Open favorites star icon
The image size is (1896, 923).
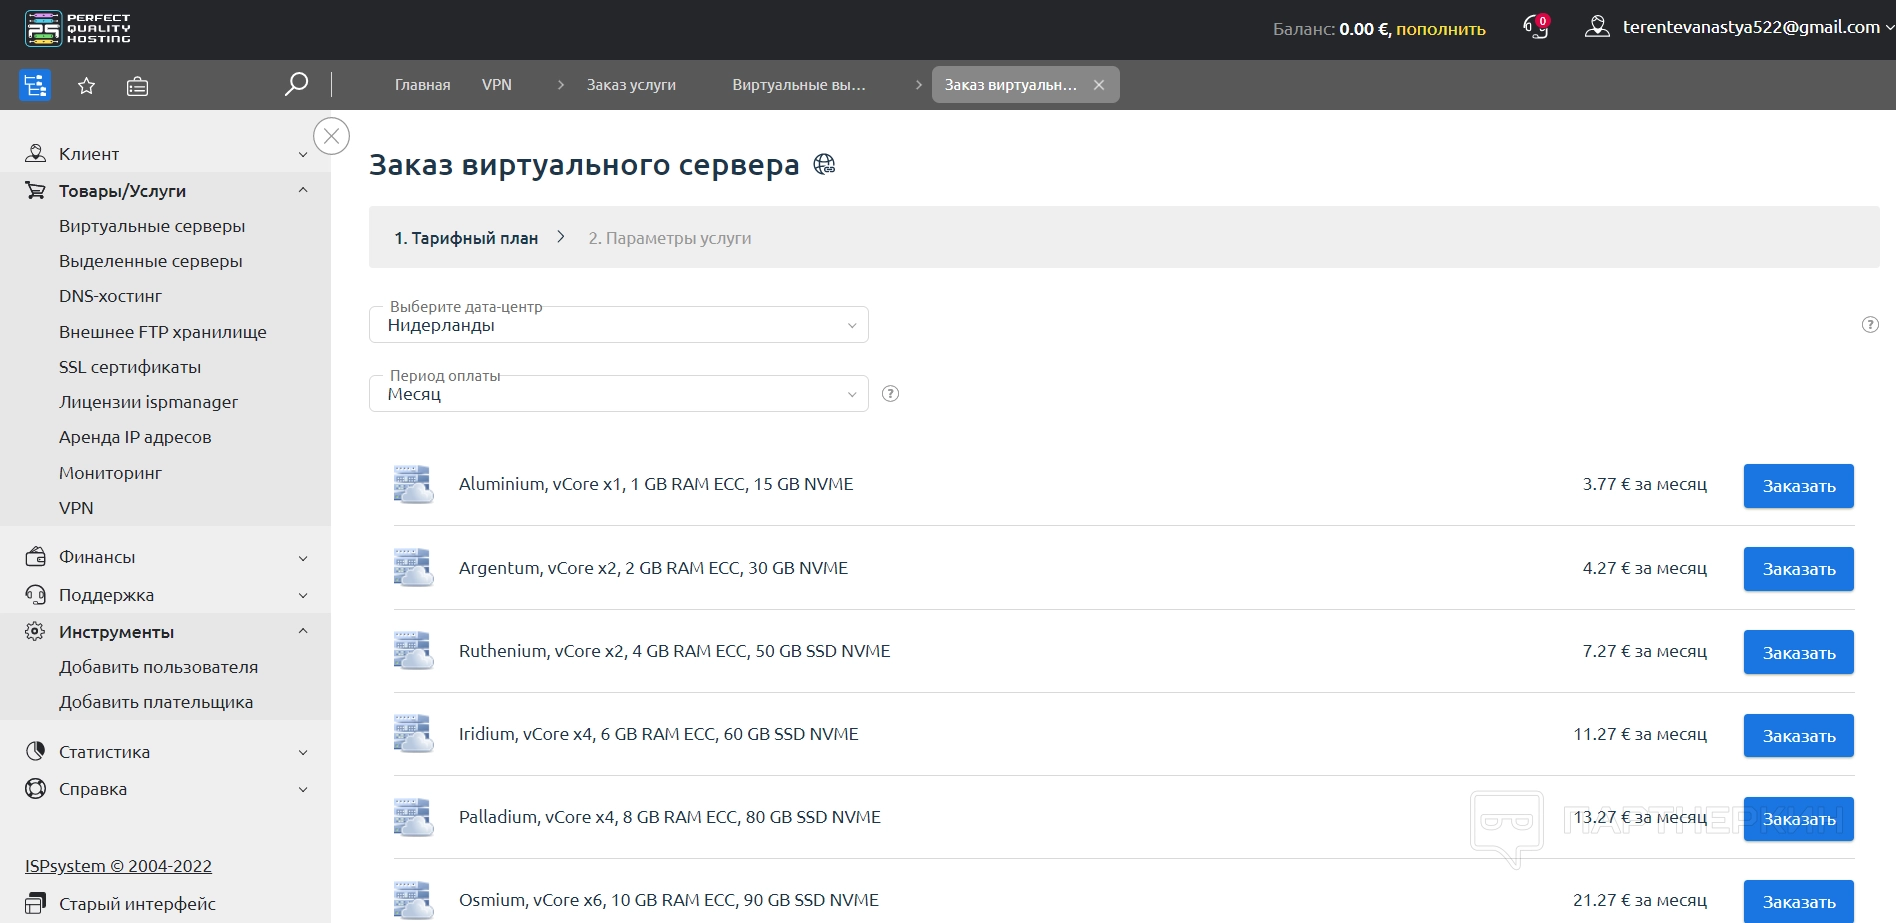click(87, 86)
